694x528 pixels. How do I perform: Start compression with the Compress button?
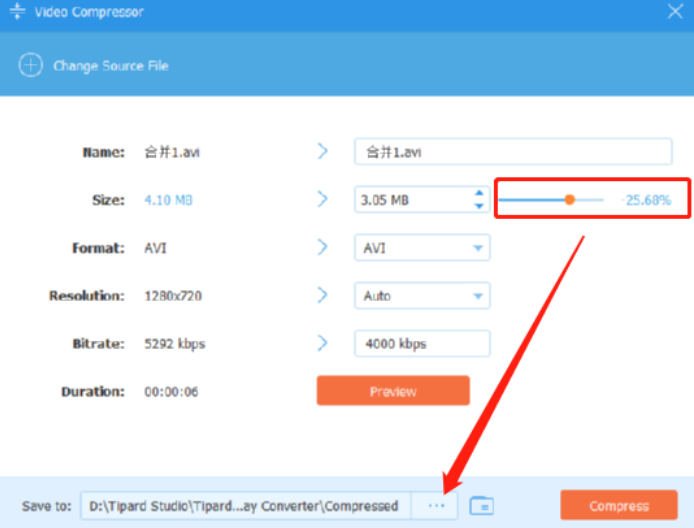[x=619, y=505]
